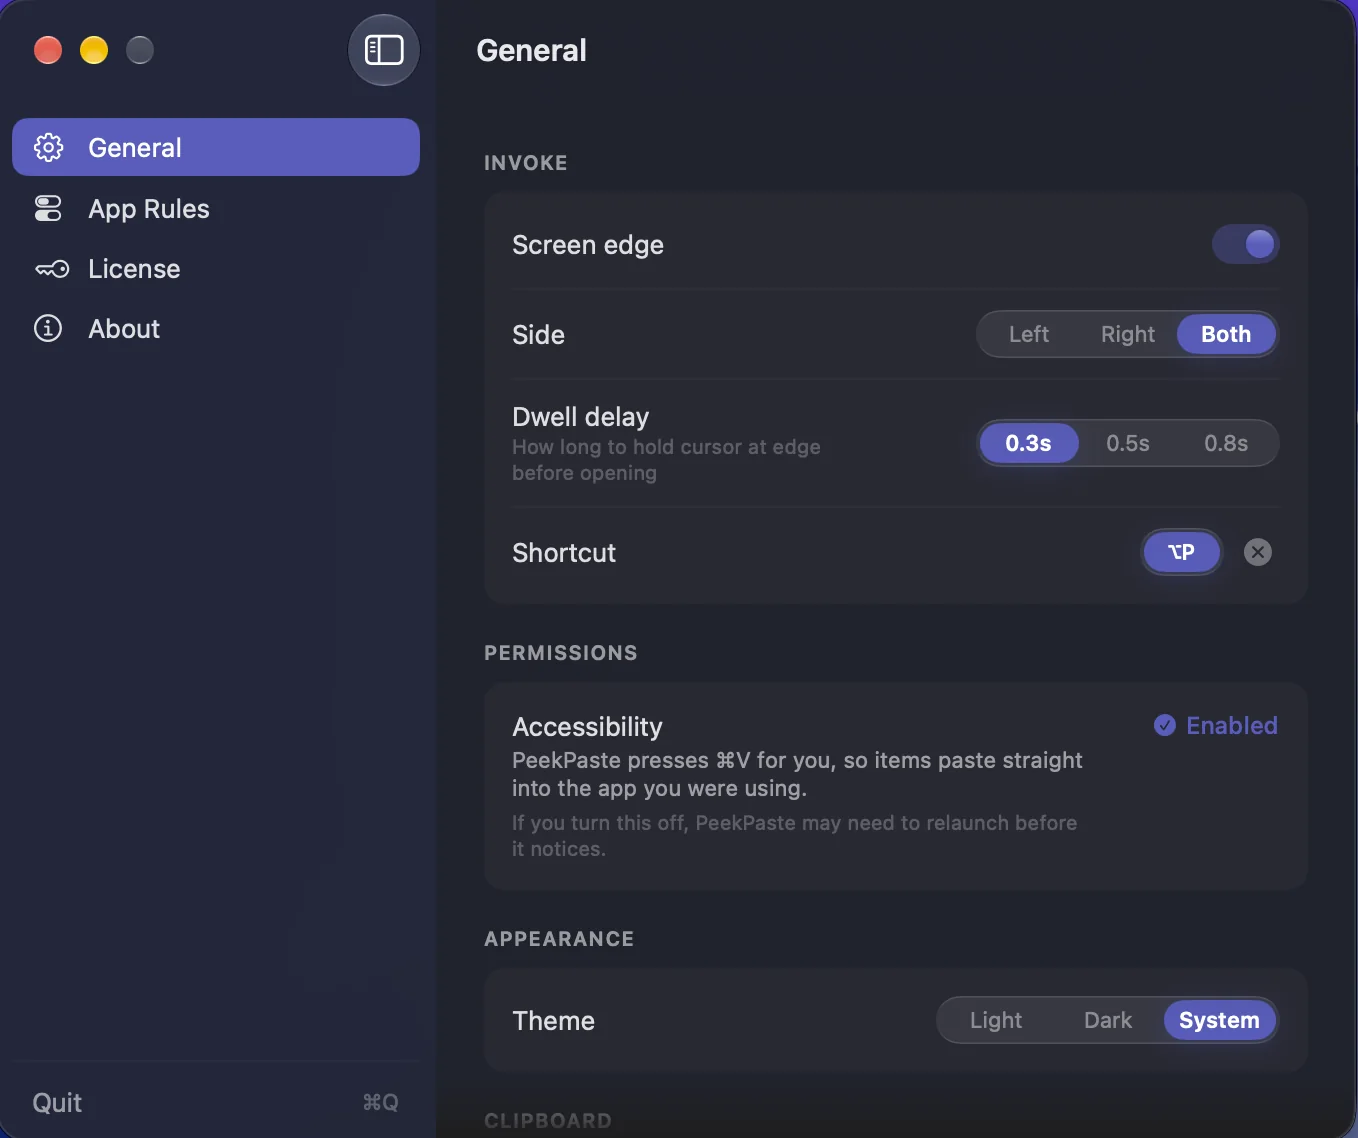Click the License key icon

52,269
